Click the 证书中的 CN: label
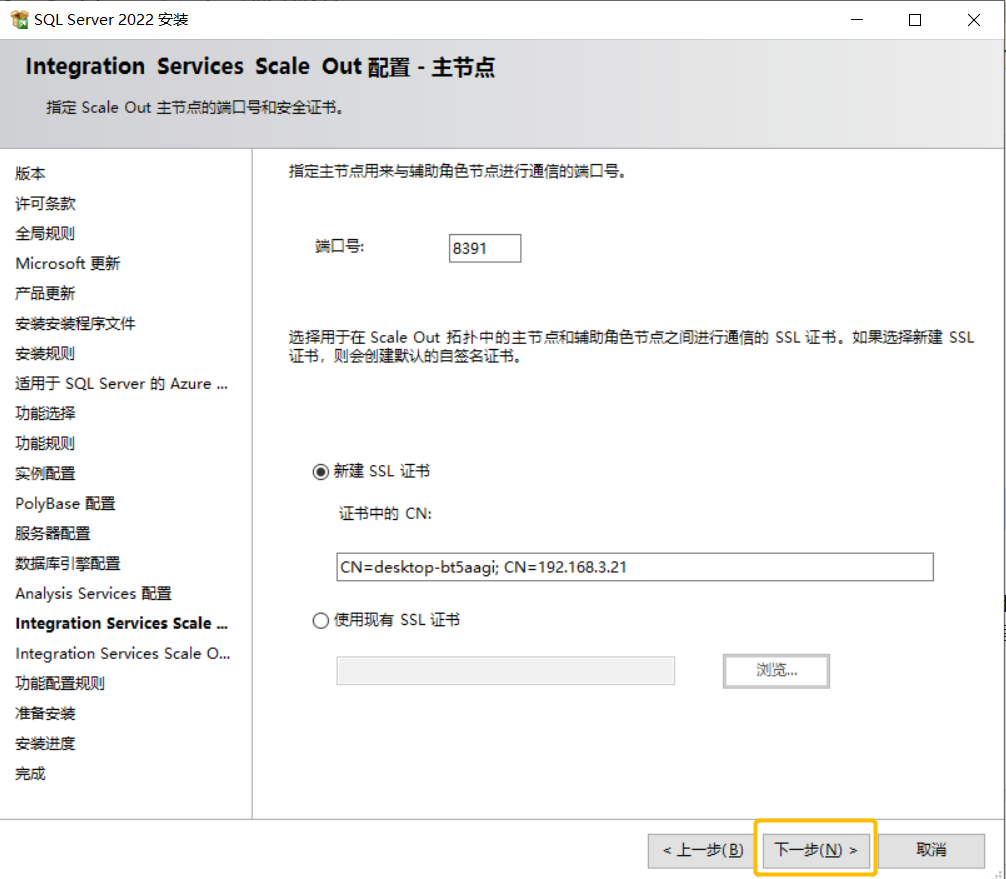 coord(385,514)
